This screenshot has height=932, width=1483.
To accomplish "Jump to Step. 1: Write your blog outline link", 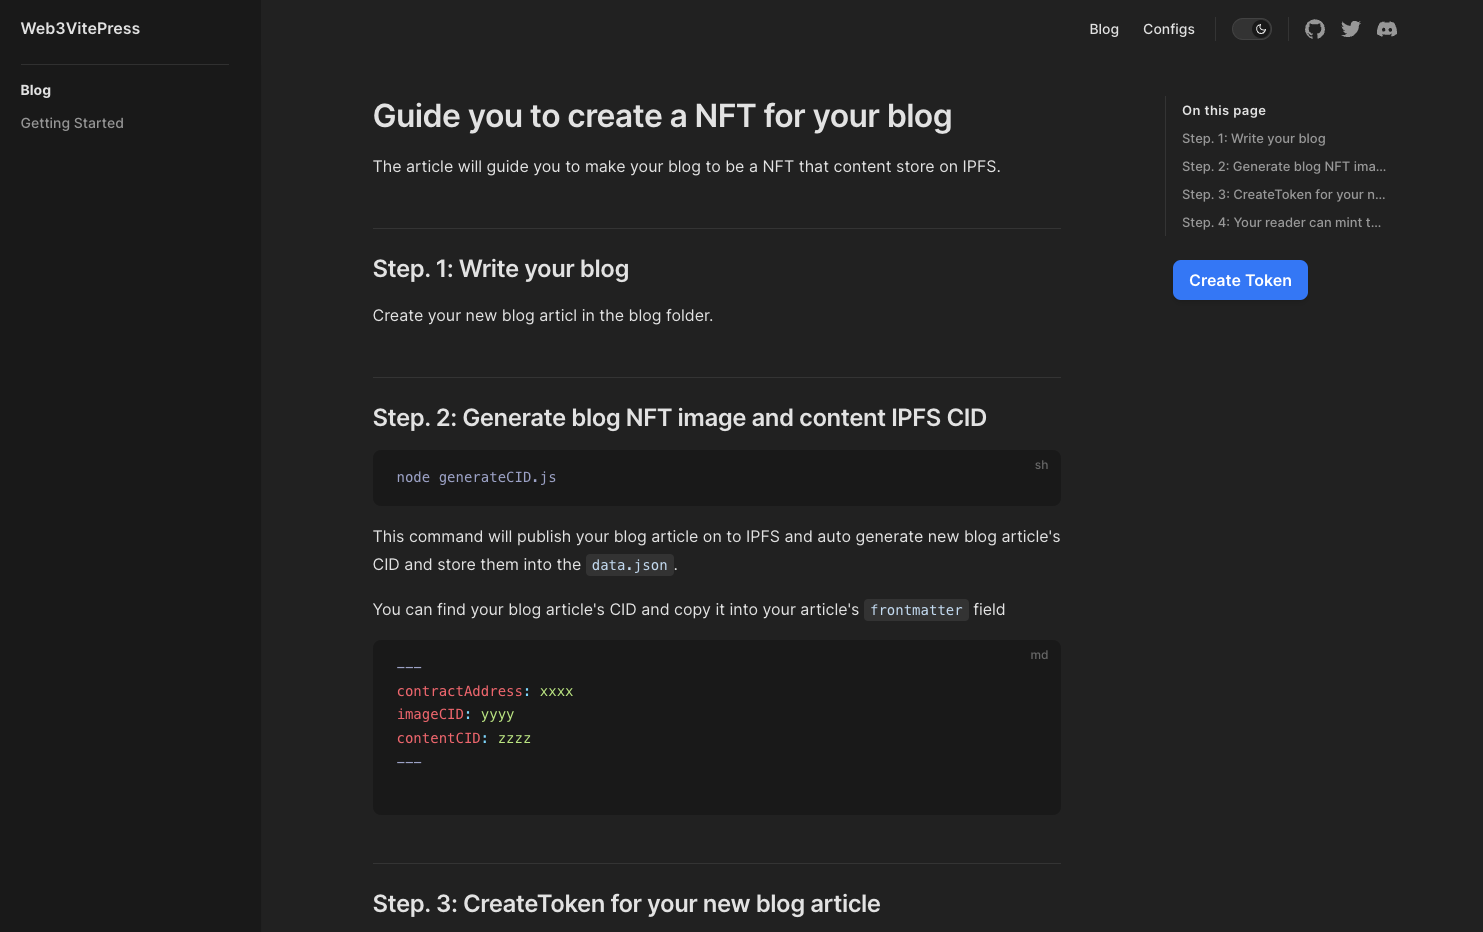I will pyautogui.click(x=1253, y=138).
